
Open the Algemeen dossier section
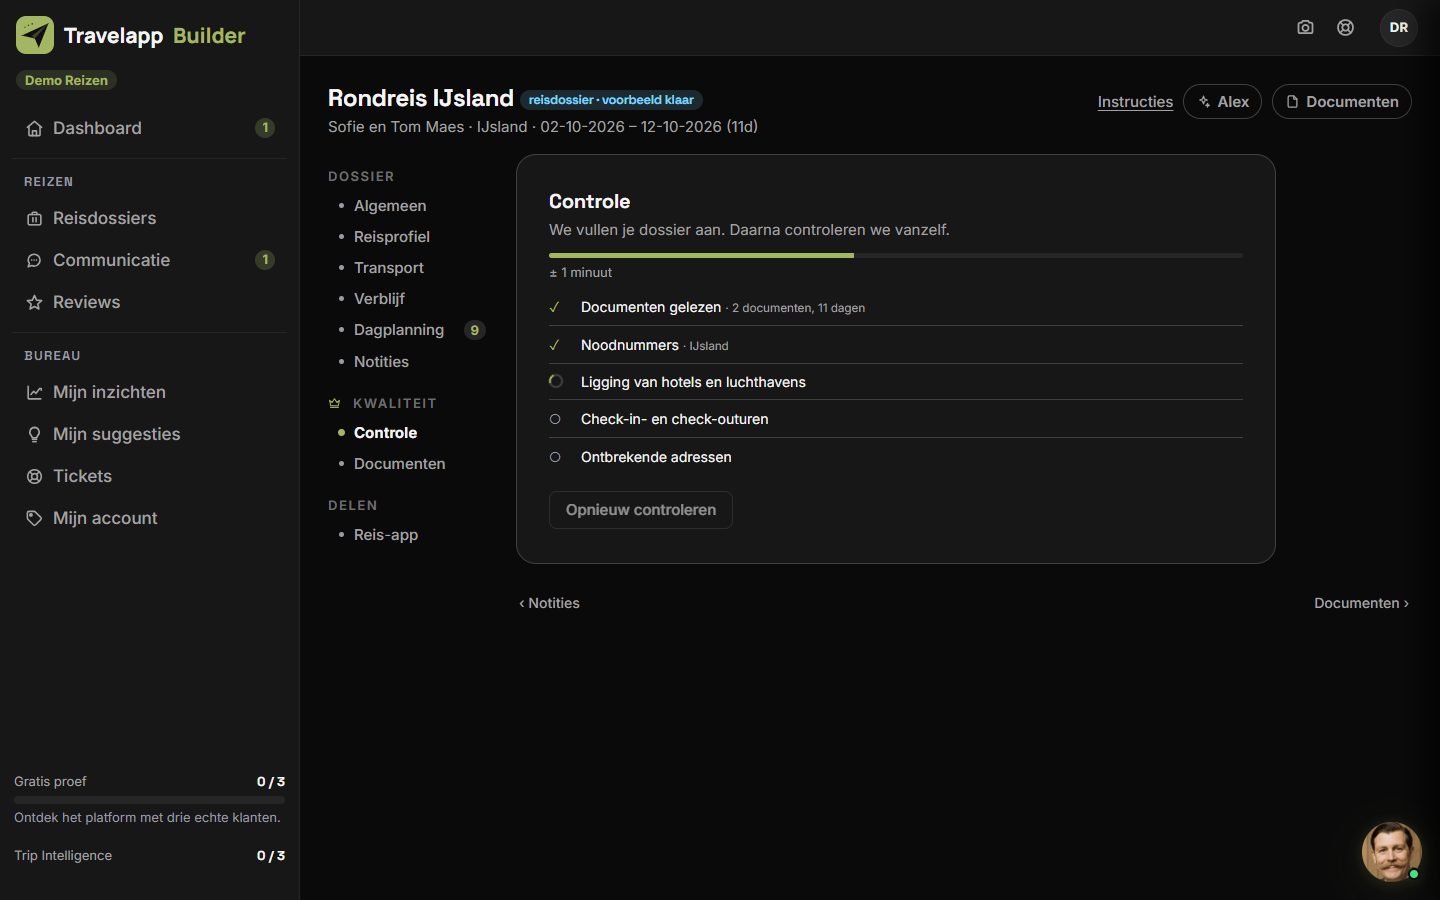tap(390, 206)
